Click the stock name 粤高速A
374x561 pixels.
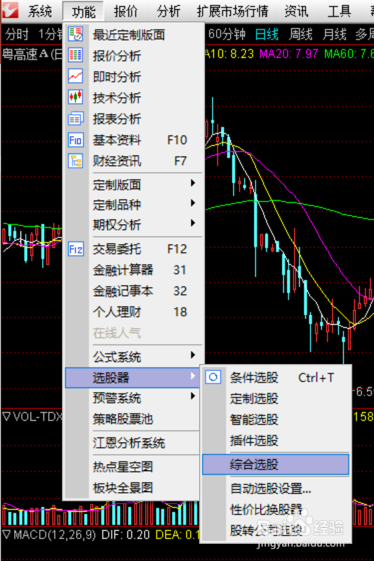(25, 54)
